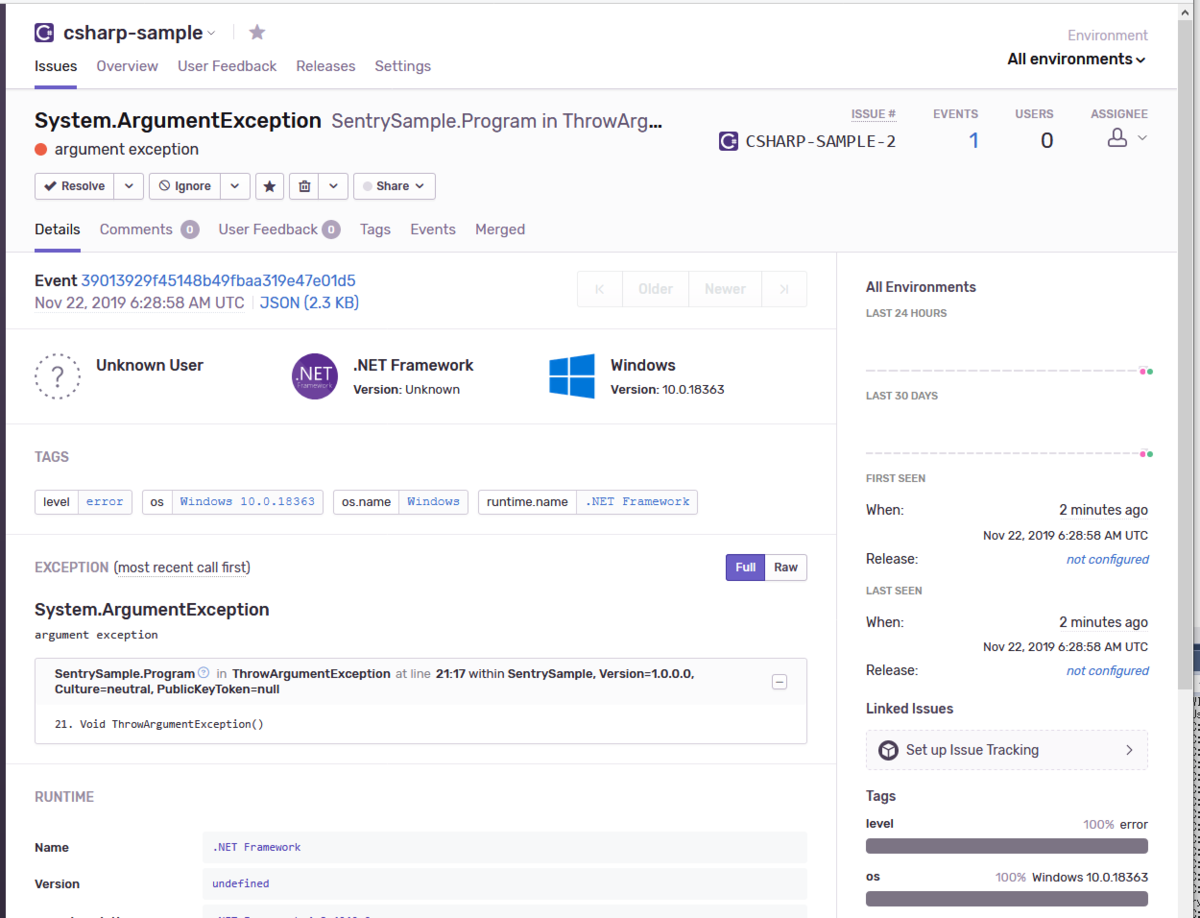This screenshot has height=918, width=1200.
Task: Click the Last 24 Hours event chart
Action: tap(1009, 351)
